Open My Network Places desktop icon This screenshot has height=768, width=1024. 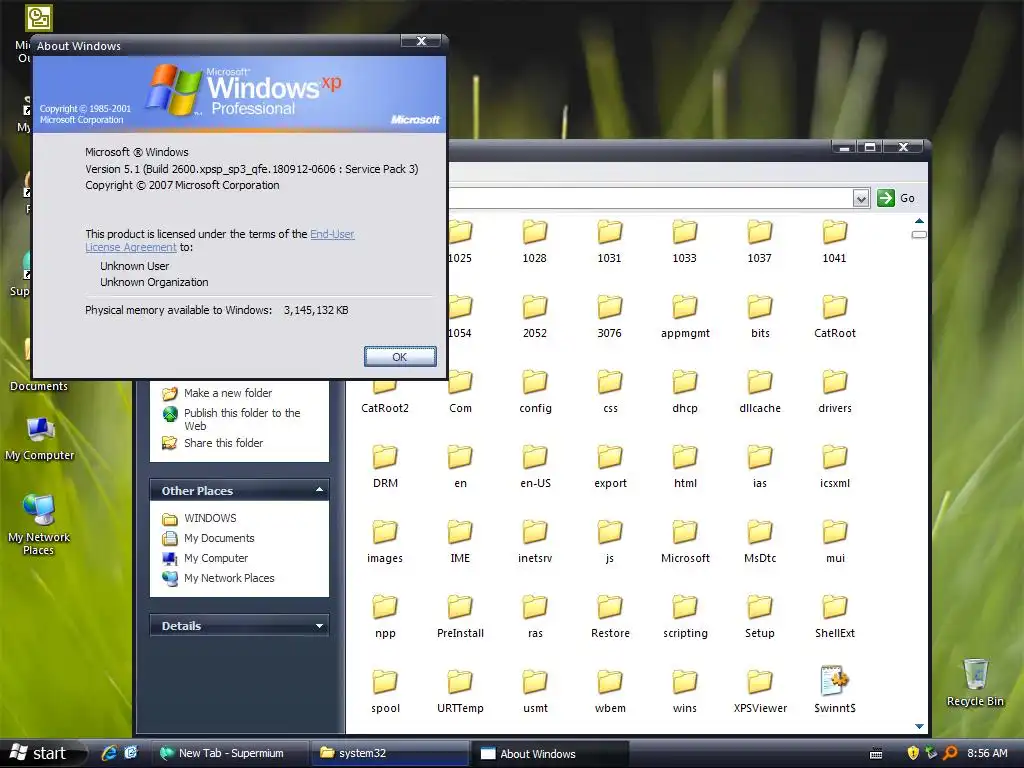click(x=39, y=525)
